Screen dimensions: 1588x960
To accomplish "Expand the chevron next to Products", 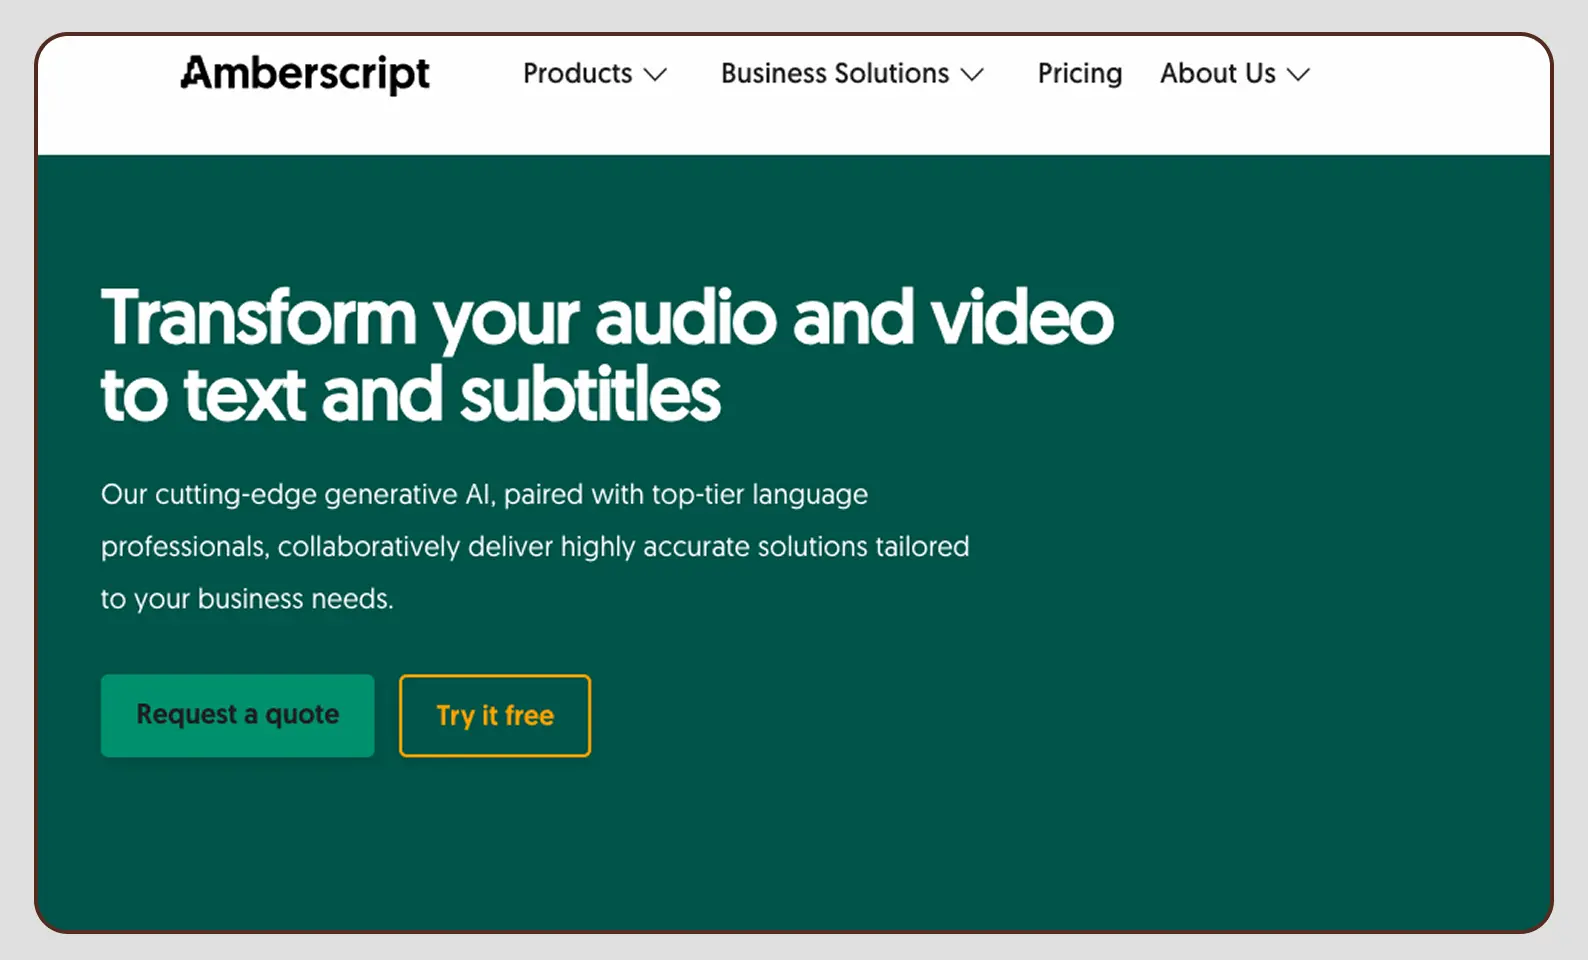I will pyautogui.click(x=655, y=75).
